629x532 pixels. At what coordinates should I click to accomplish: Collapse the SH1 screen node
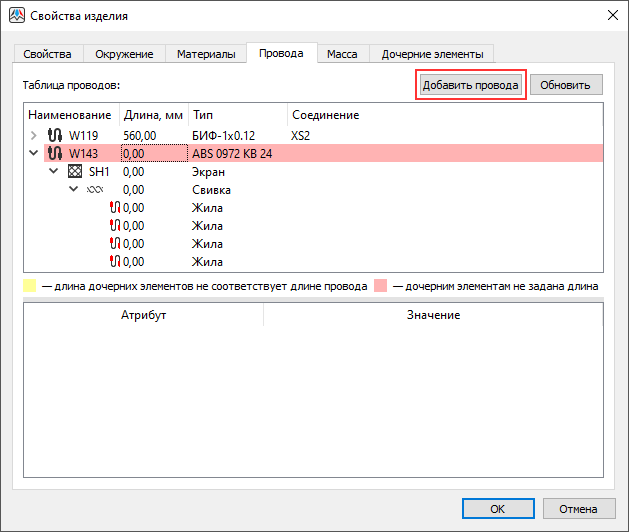[54, 171]
